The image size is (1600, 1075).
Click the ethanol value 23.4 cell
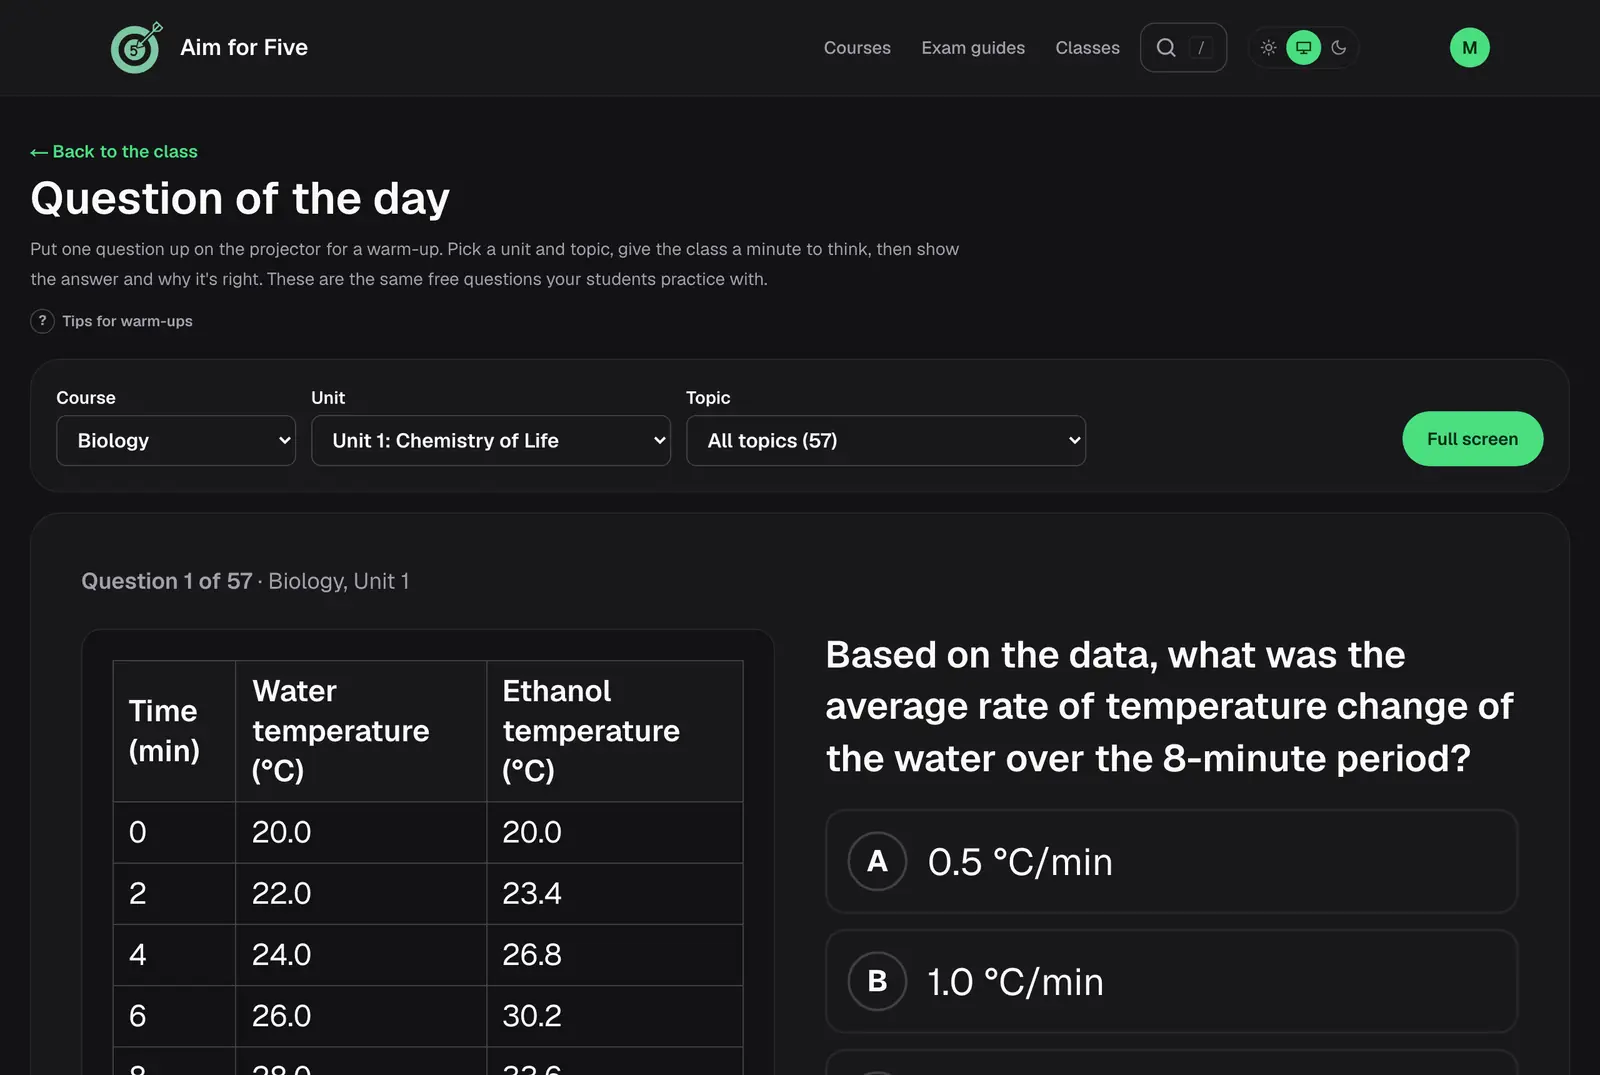[x=615, y=893]
